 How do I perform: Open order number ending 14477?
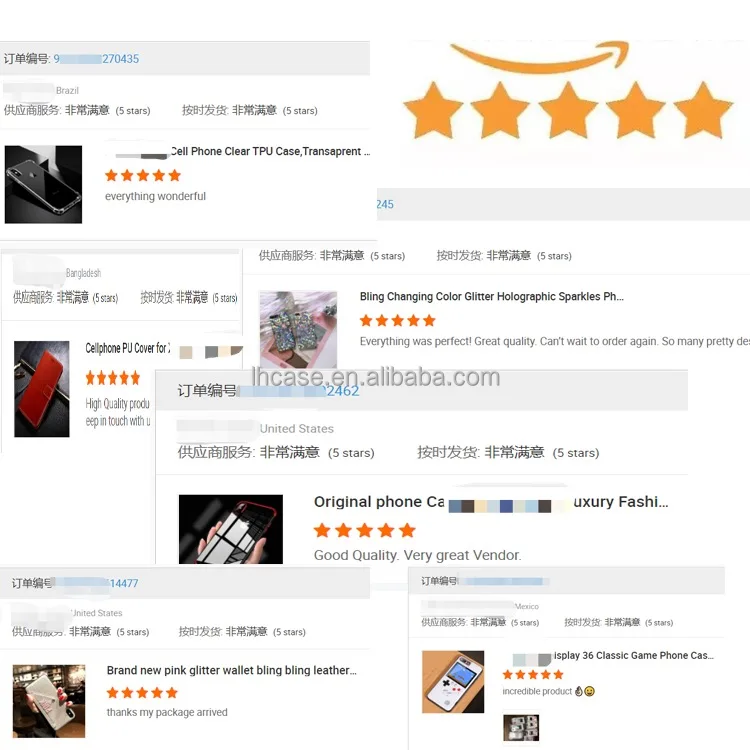(97, 583)
